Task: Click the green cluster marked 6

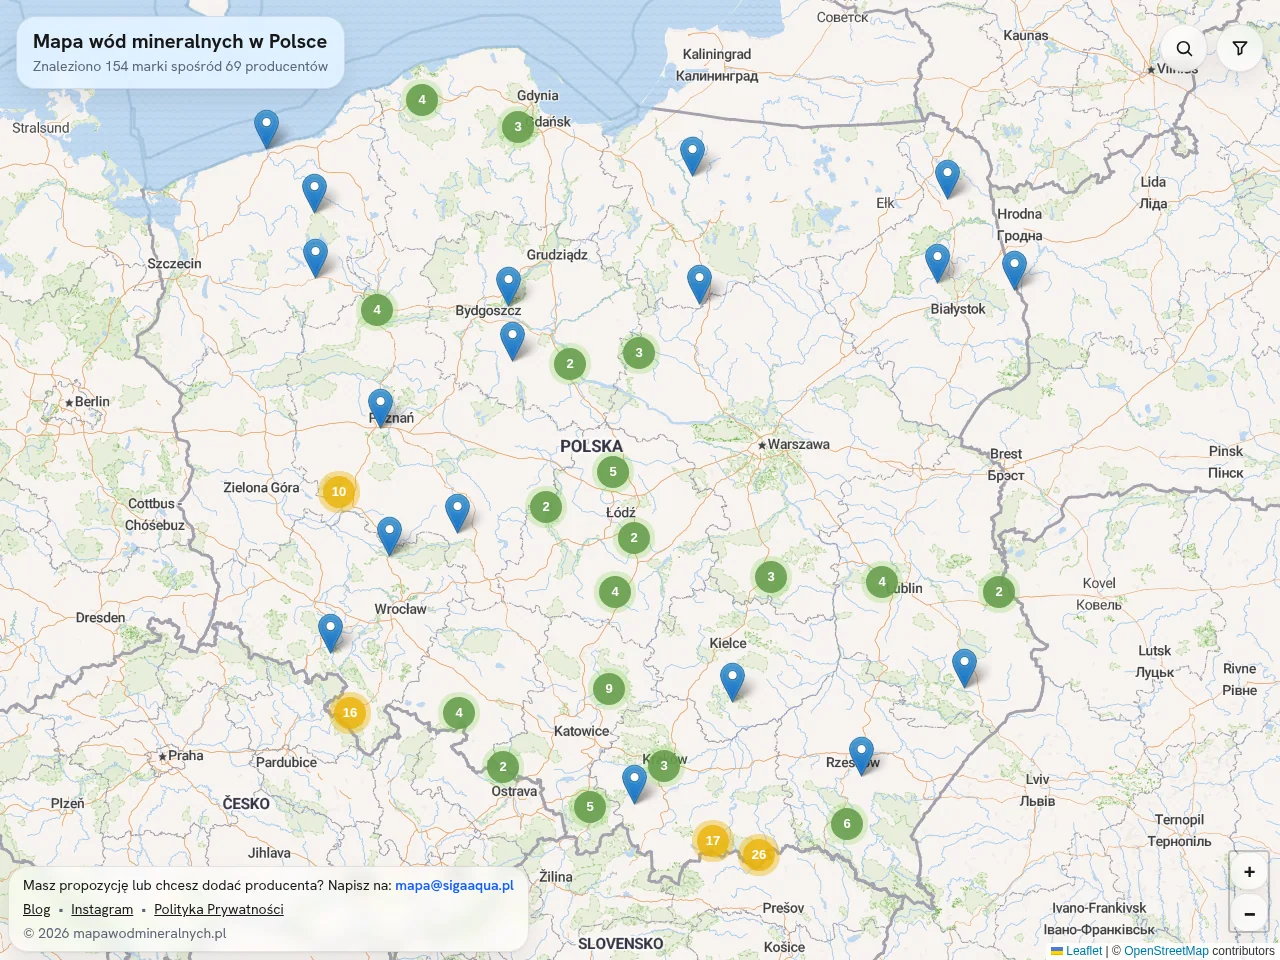Action: click(x=847, y=824)
